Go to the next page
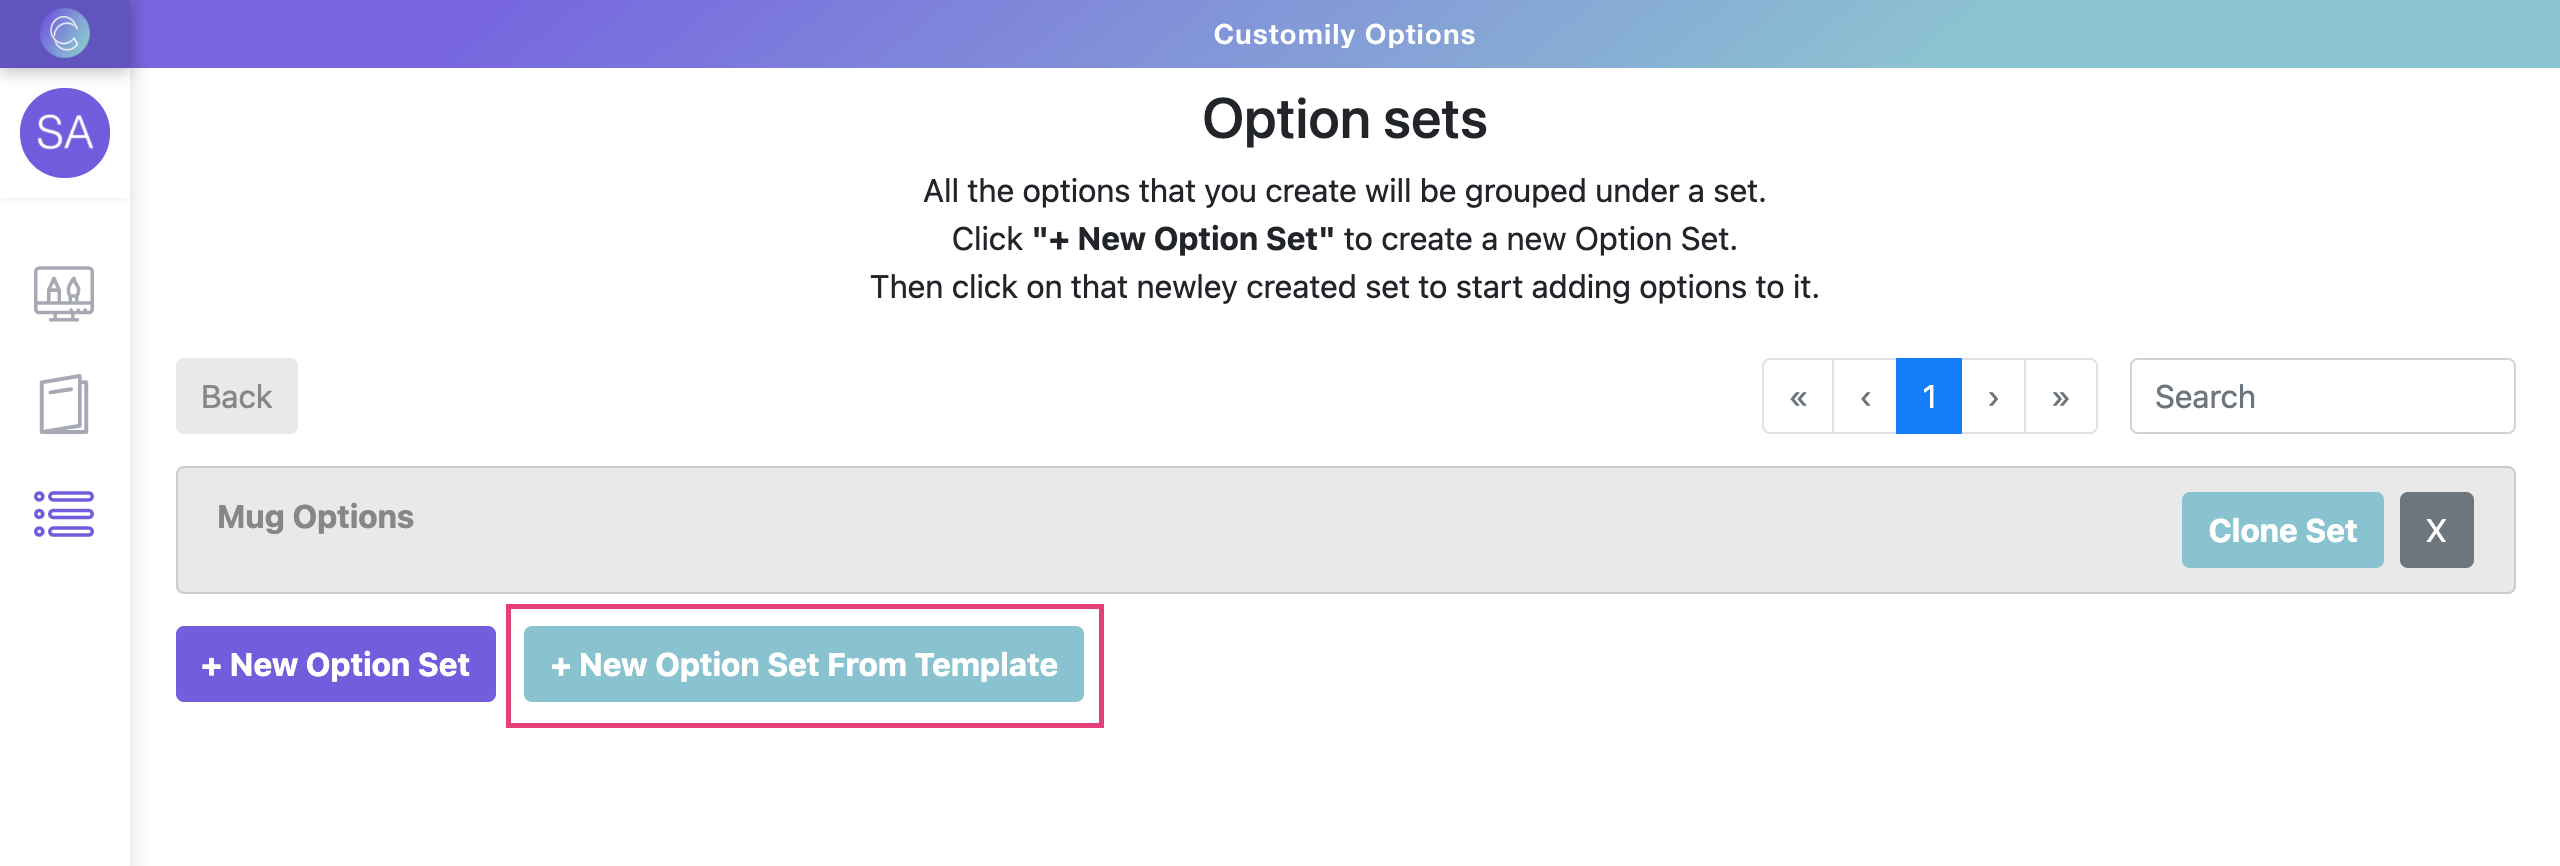 click(x=1993, y=397)
